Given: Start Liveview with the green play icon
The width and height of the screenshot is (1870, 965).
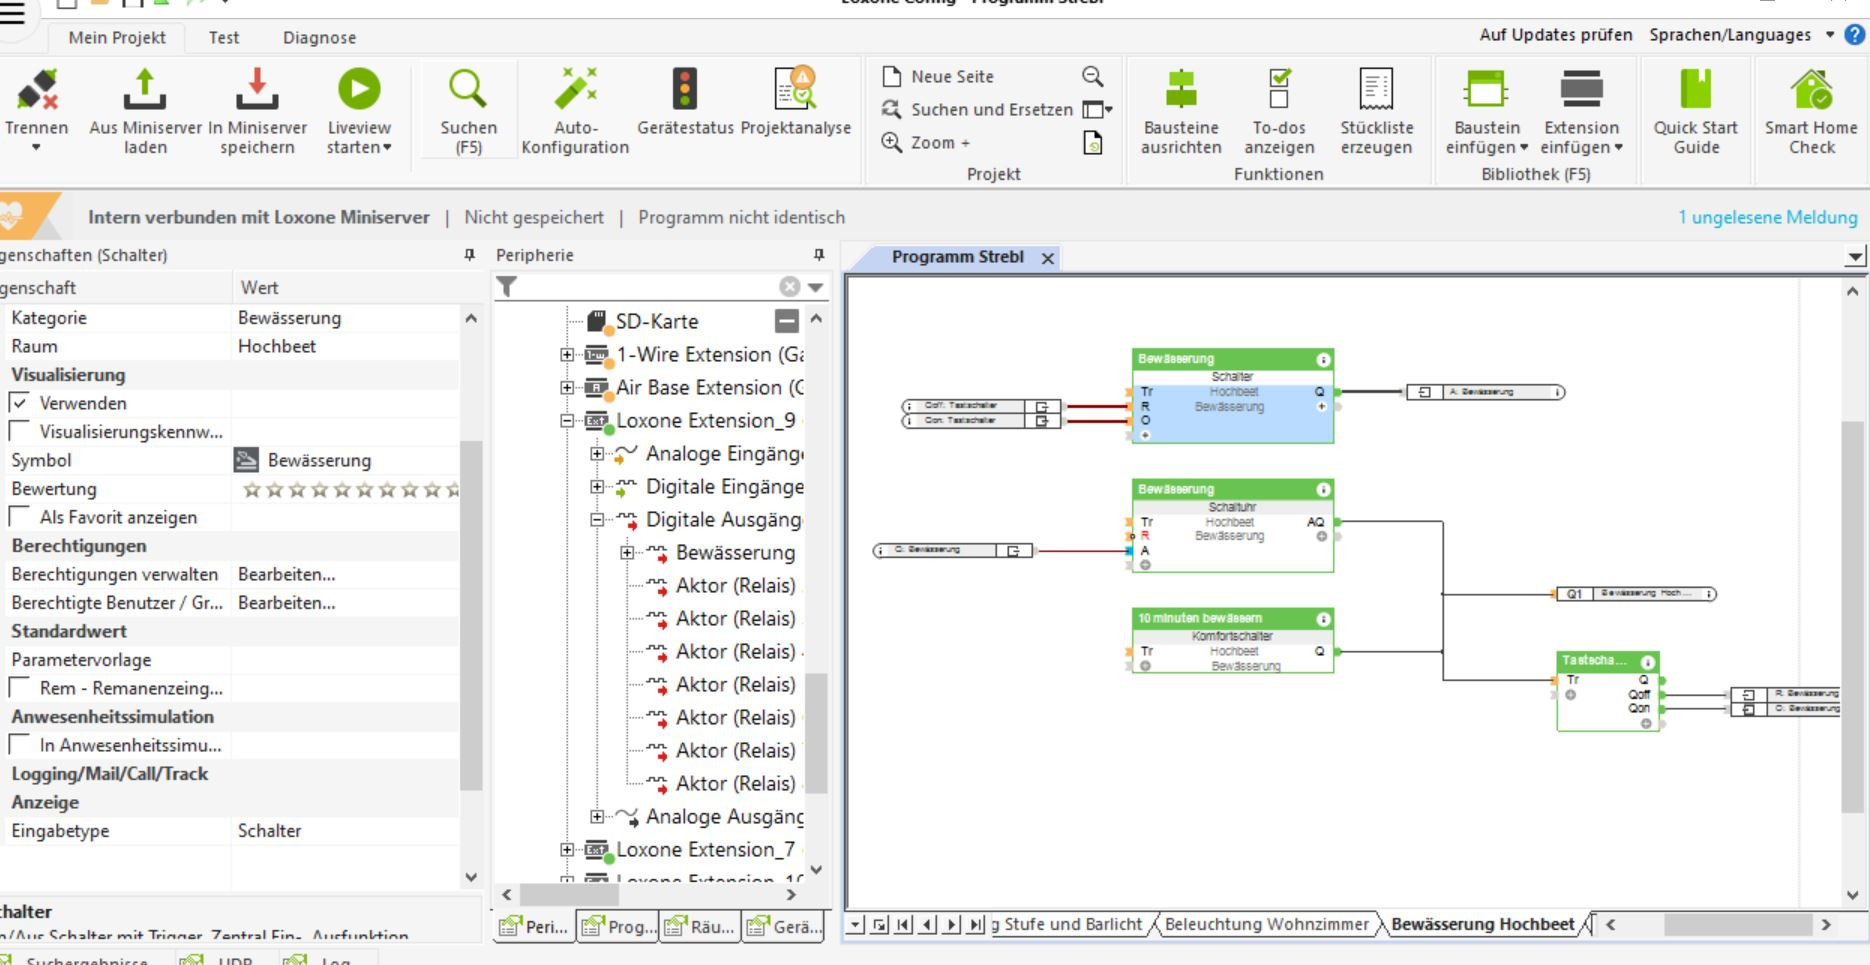Looking at the screenshot, I should point(359,89).
